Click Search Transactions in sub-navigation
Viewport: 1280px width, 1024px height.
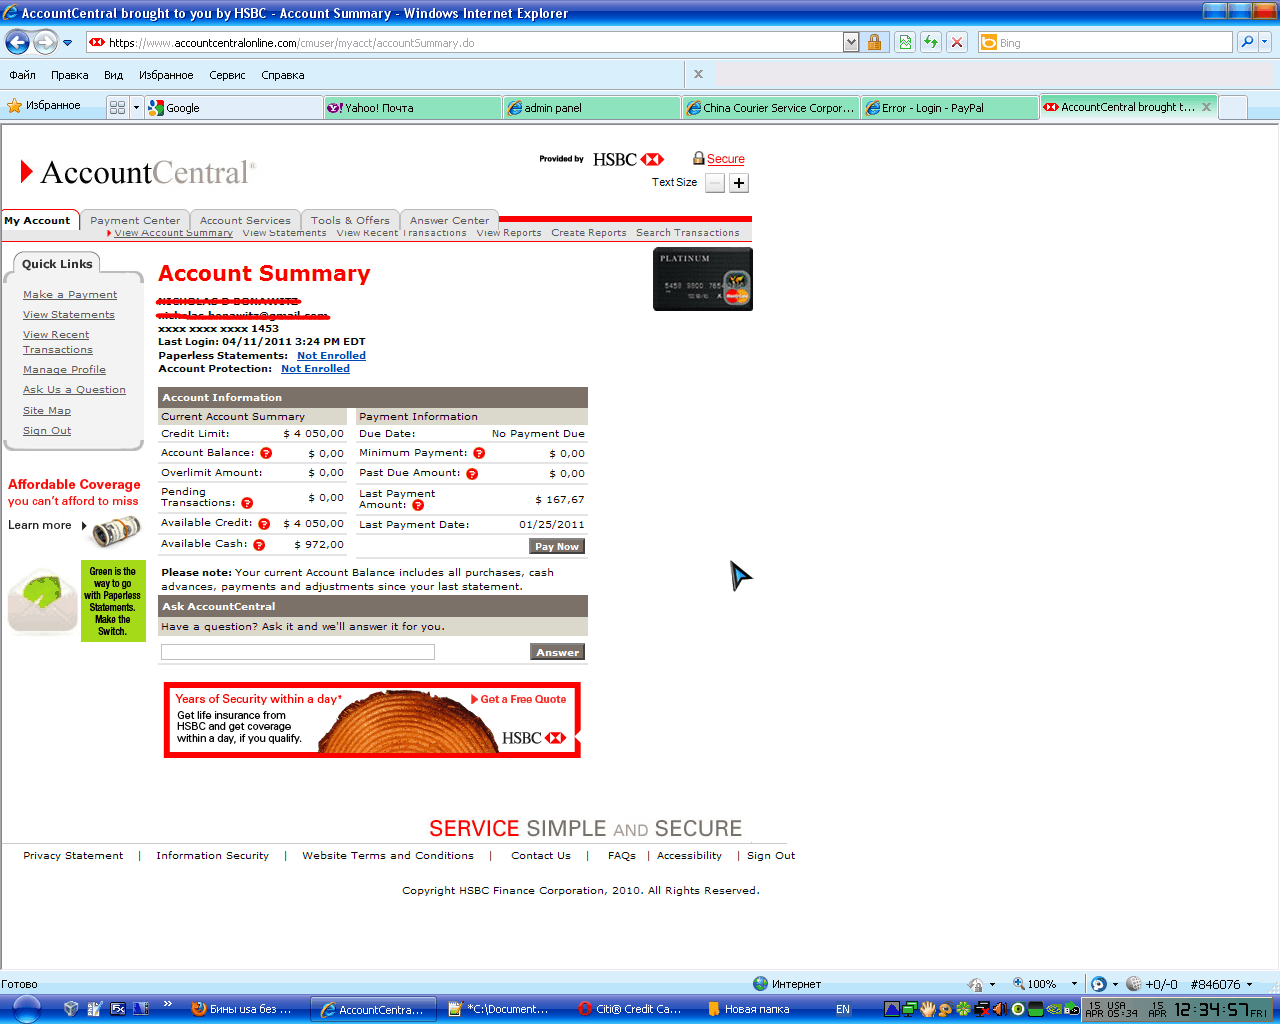[x=688, y=233]
